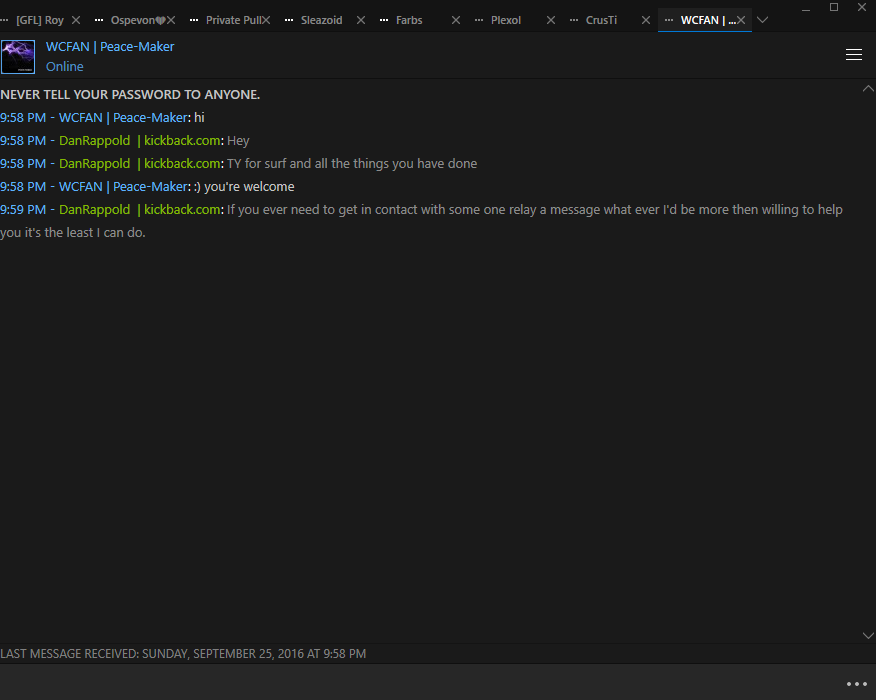Close the Farbs chat tab
Viewport: 876px width, 700px height.
pos(456,20)
